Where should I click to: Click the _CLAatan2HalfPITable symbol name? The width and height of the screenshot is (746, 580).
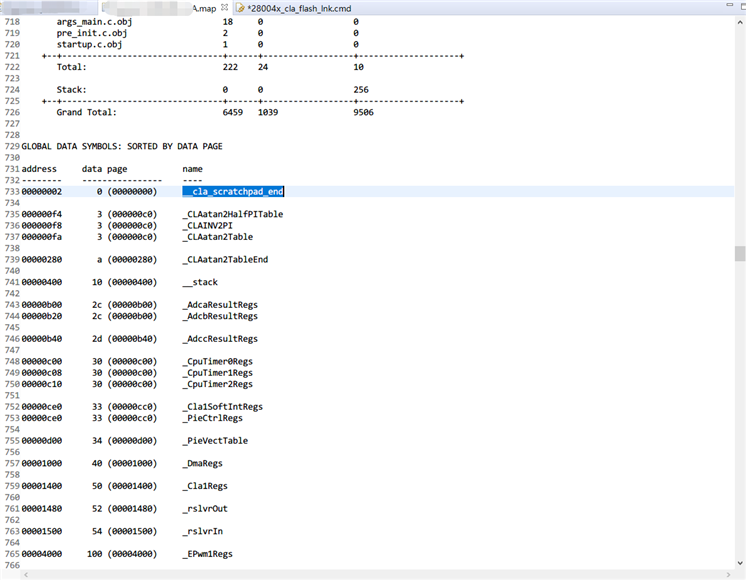(233, 214)
